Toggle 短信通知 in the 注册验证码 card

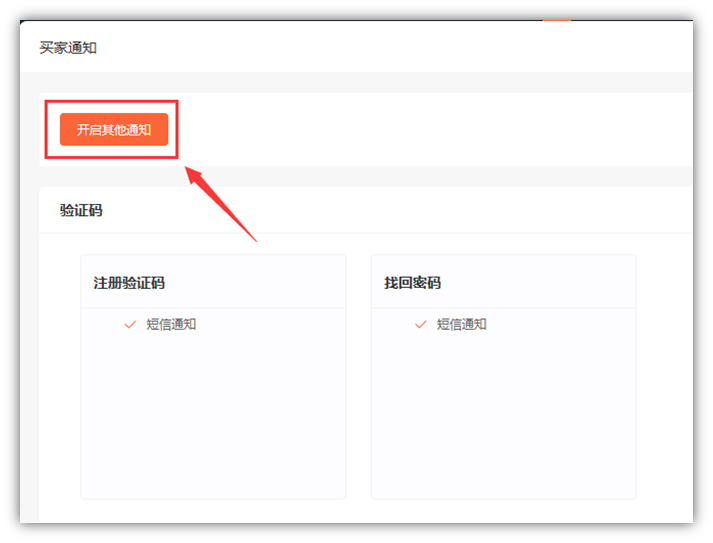171,324
